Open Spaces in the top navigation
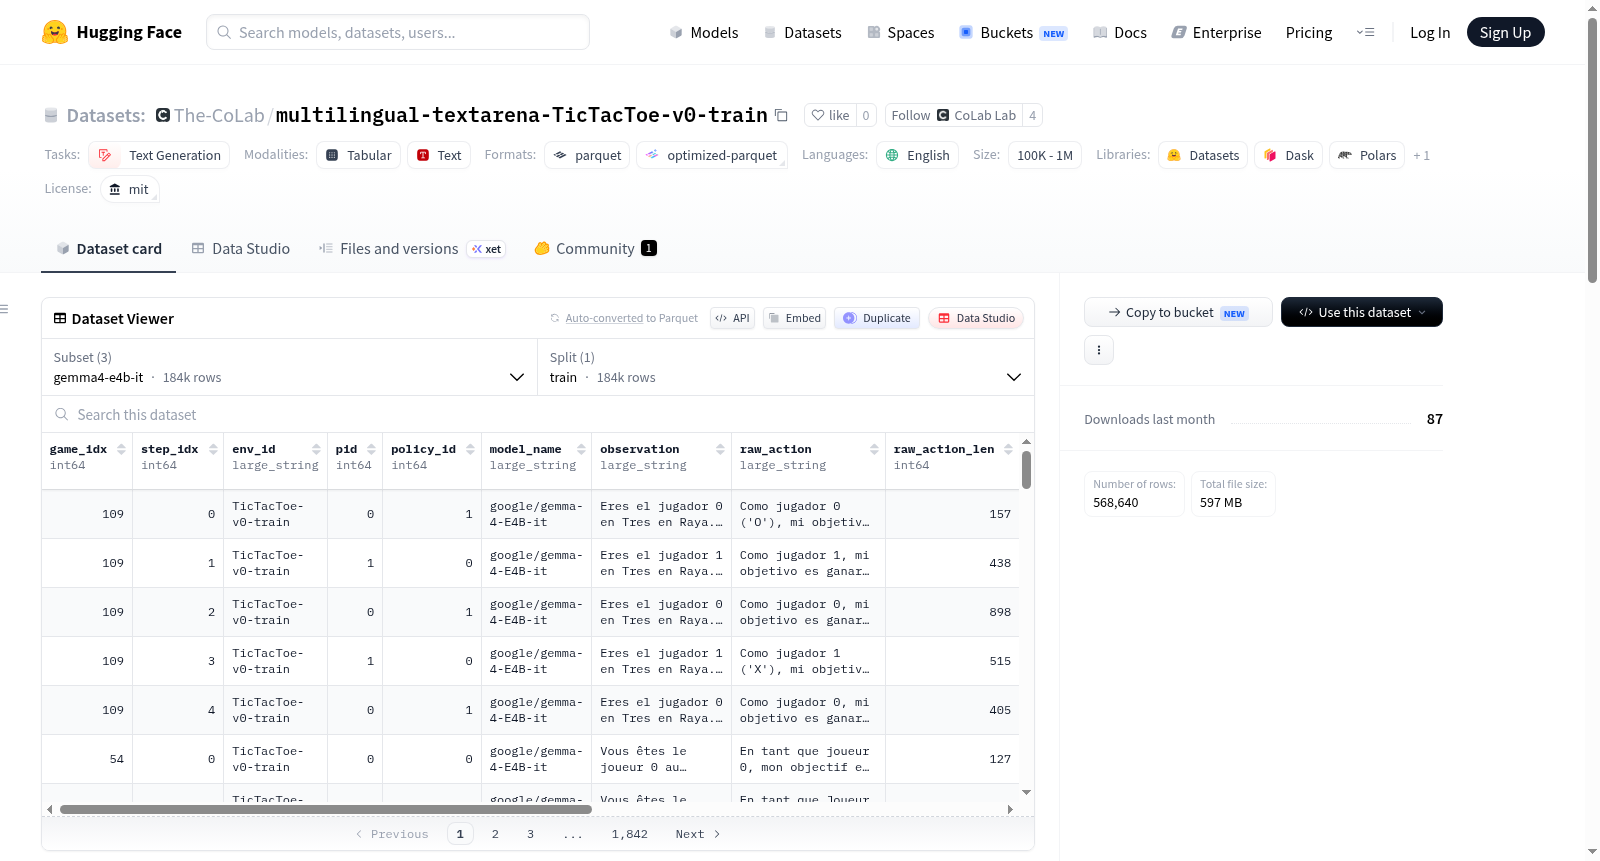The height and width of the screenshot is (861, 1600). [x=901, y=33]
